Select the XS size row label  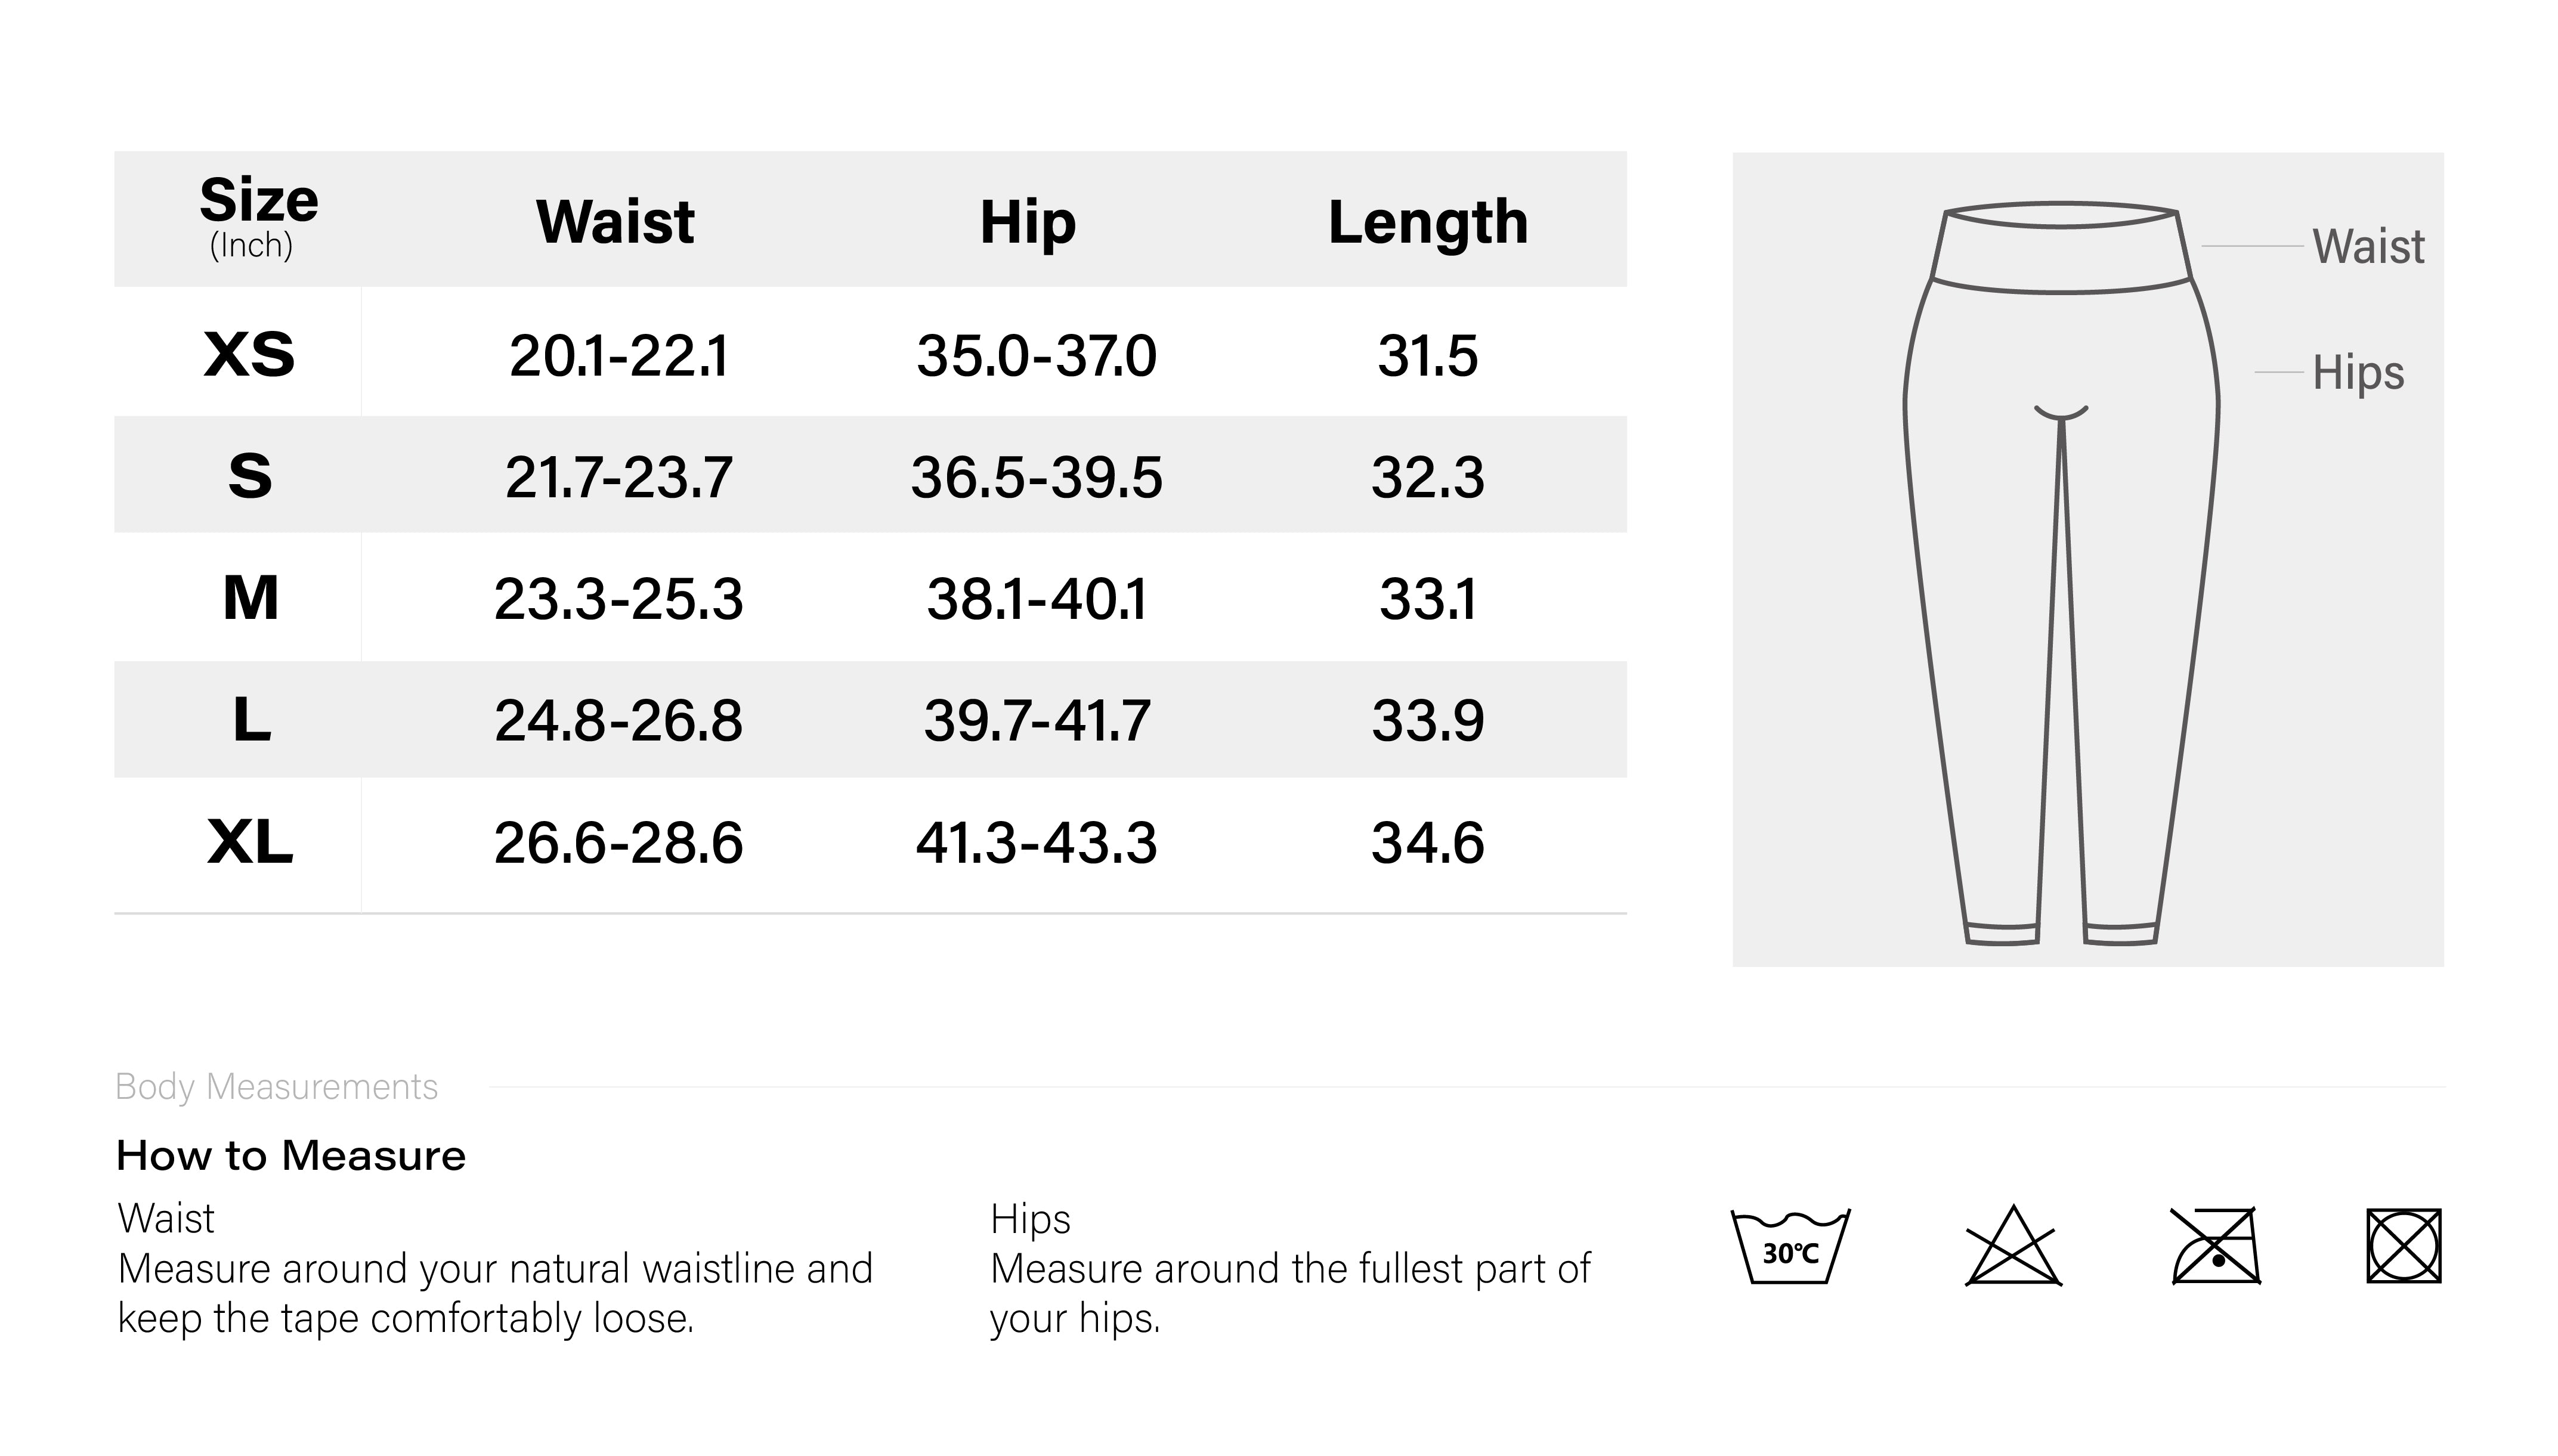pyautogui.click(x=249, y=354)
